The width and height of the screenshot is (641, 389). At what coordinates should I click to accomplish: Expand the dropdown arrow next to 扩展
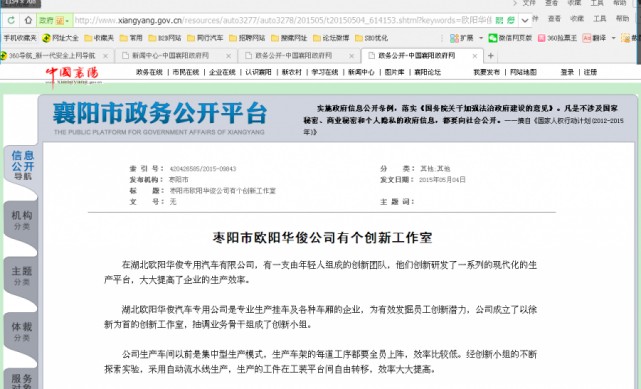481,38
